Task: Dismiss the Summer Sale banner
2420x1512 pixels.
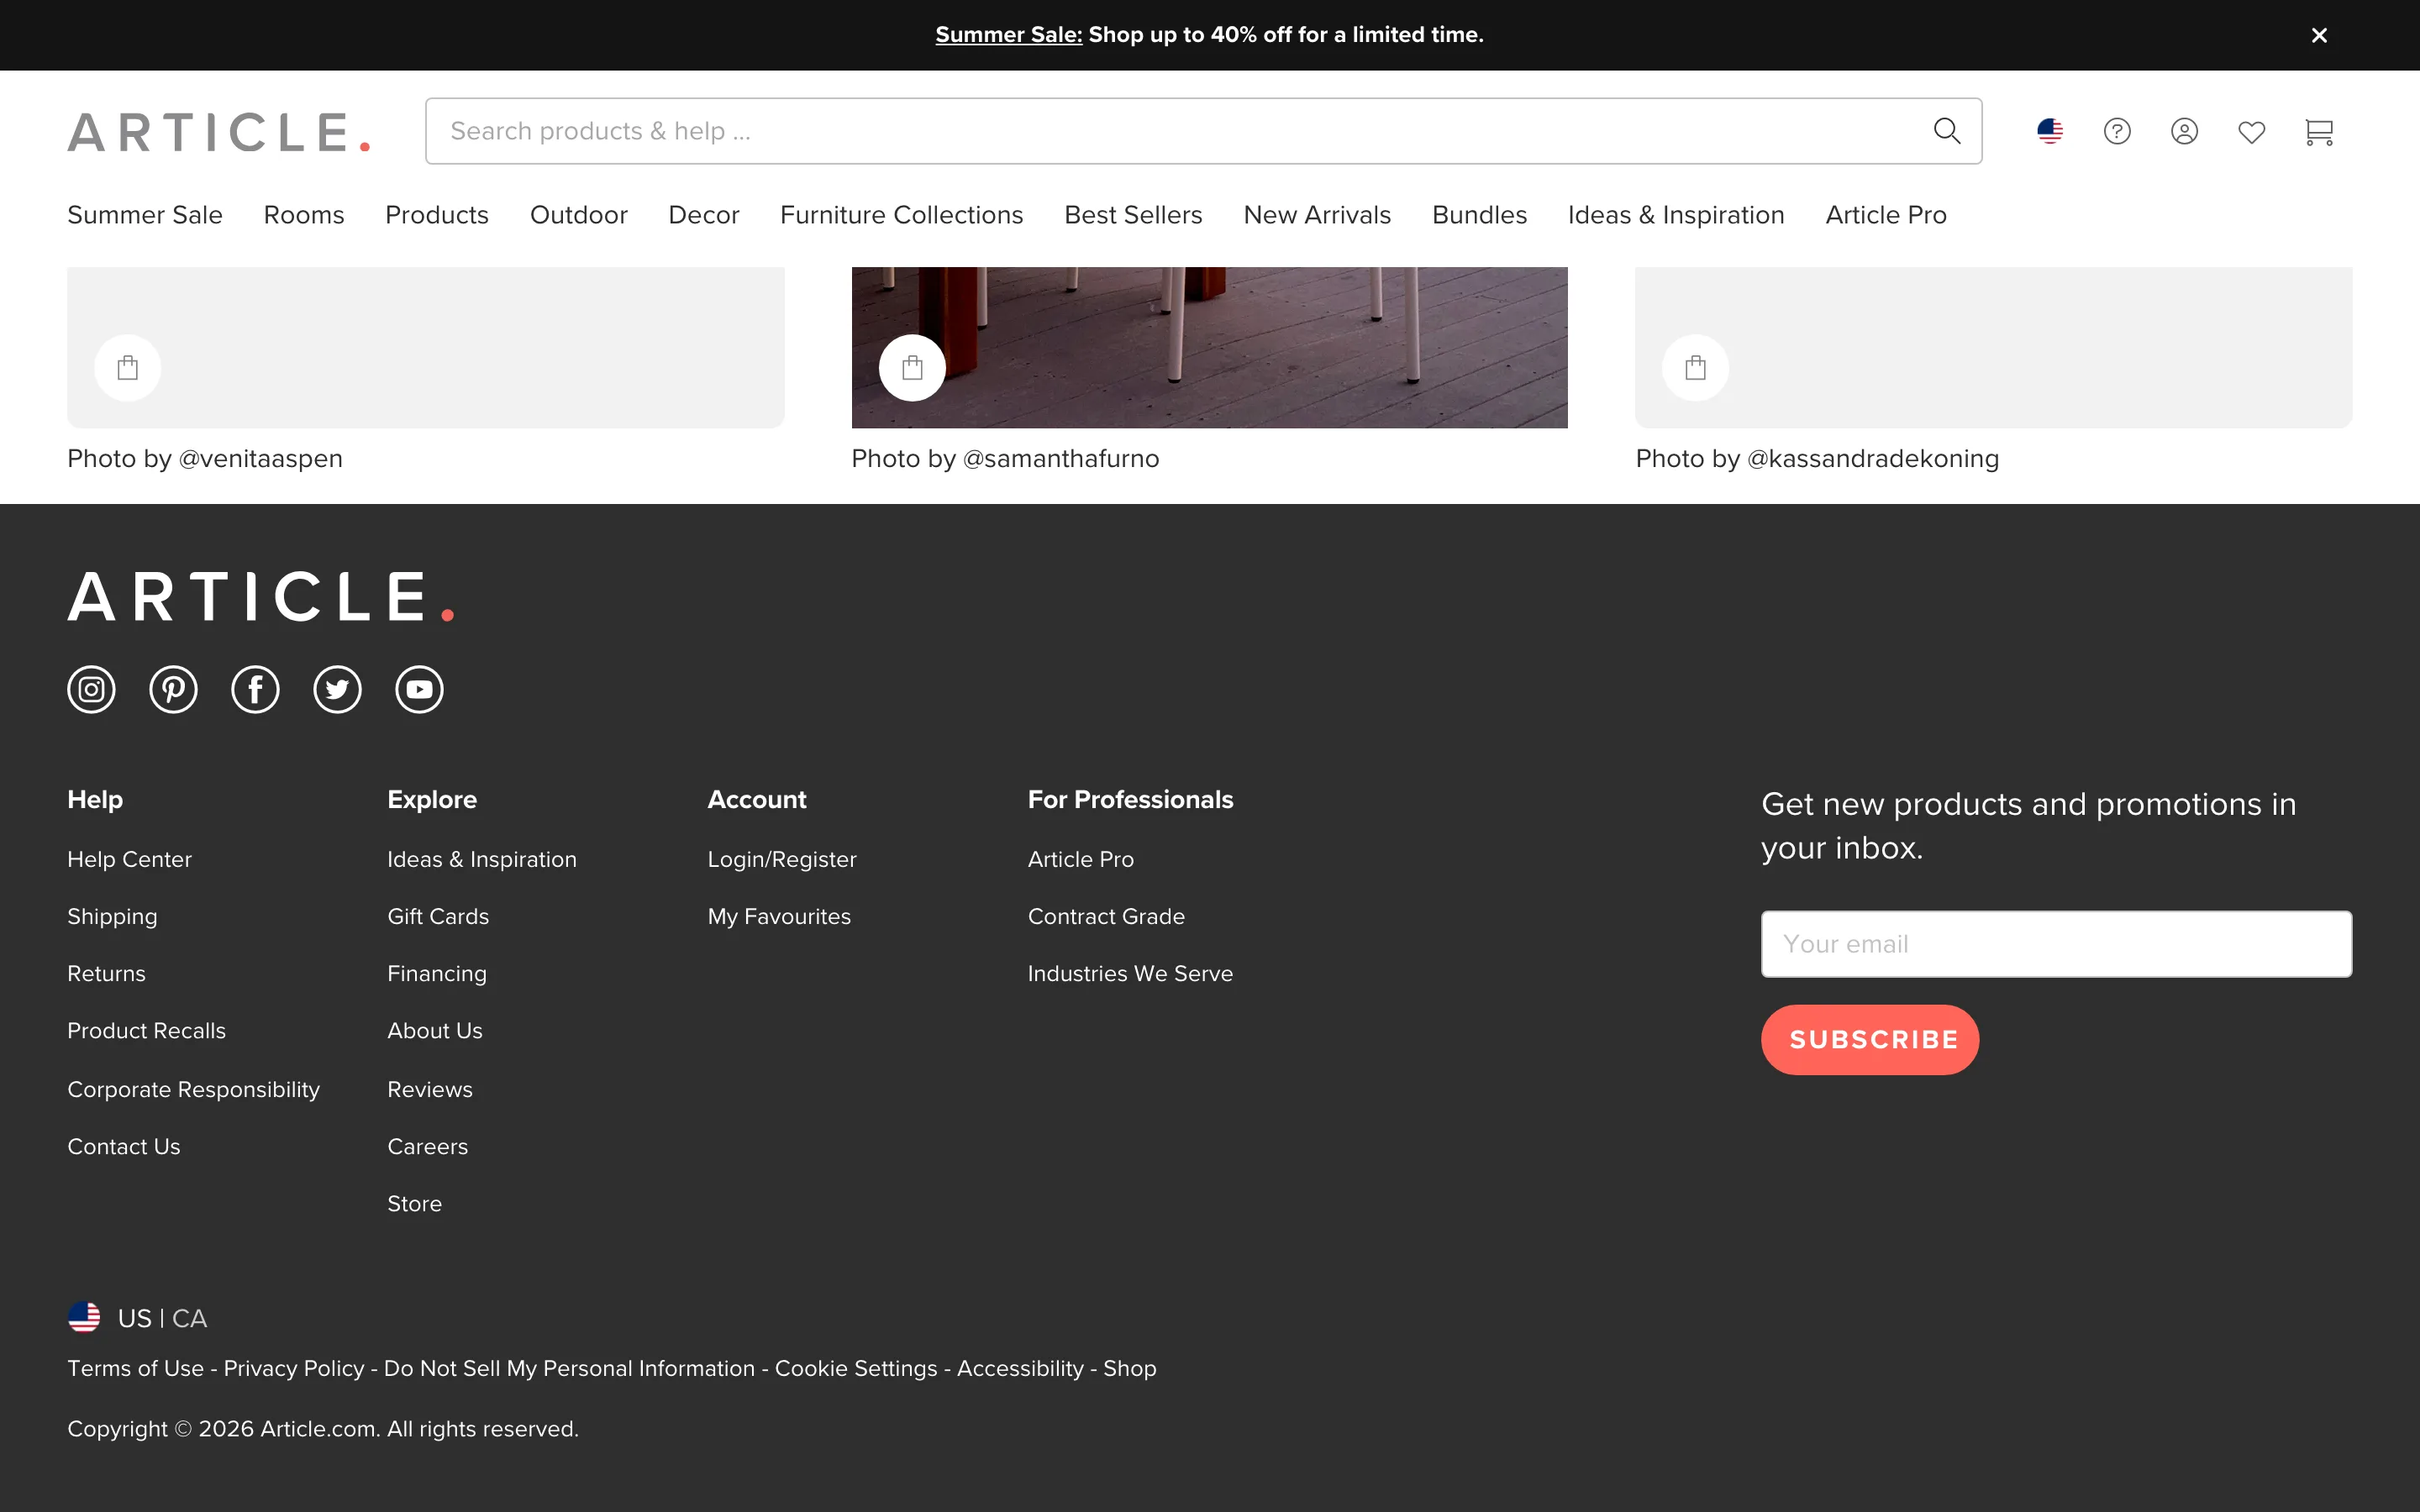Action: coord(2319,35)
